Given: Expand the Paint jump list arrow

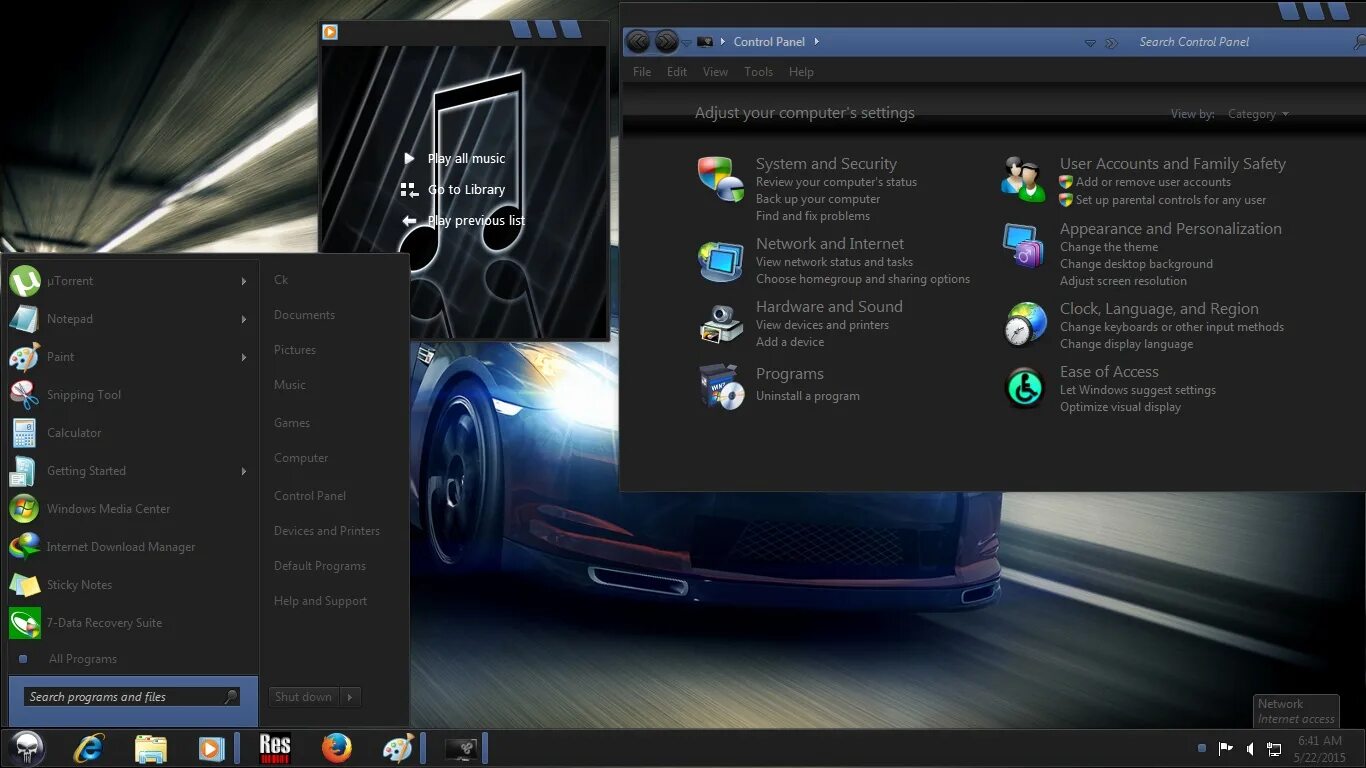Looking at the screenshot, I should click(x=243, y=357).
